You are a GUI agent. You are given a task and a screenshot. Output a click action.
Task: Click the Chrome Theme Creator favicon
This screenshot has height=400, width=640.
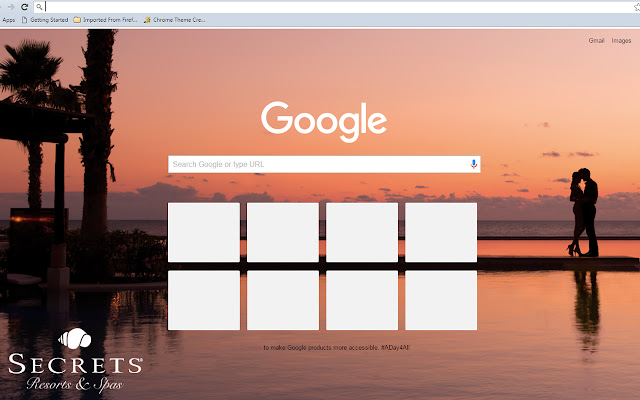pos(147,20)
